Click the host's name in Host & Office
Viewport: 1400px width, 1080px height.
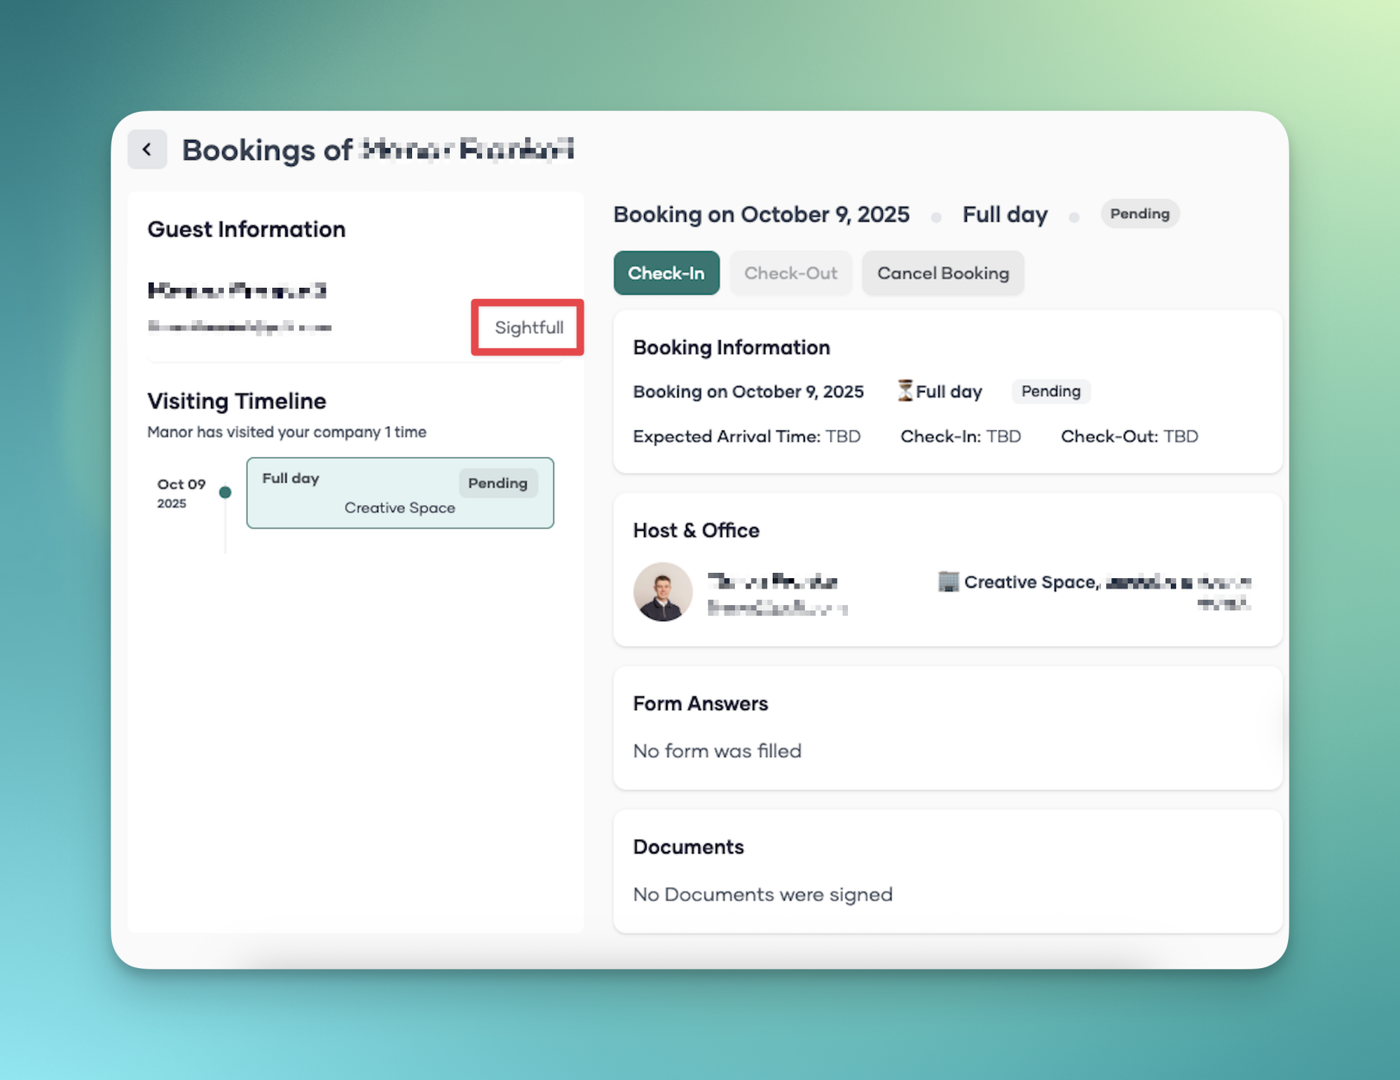772,581
